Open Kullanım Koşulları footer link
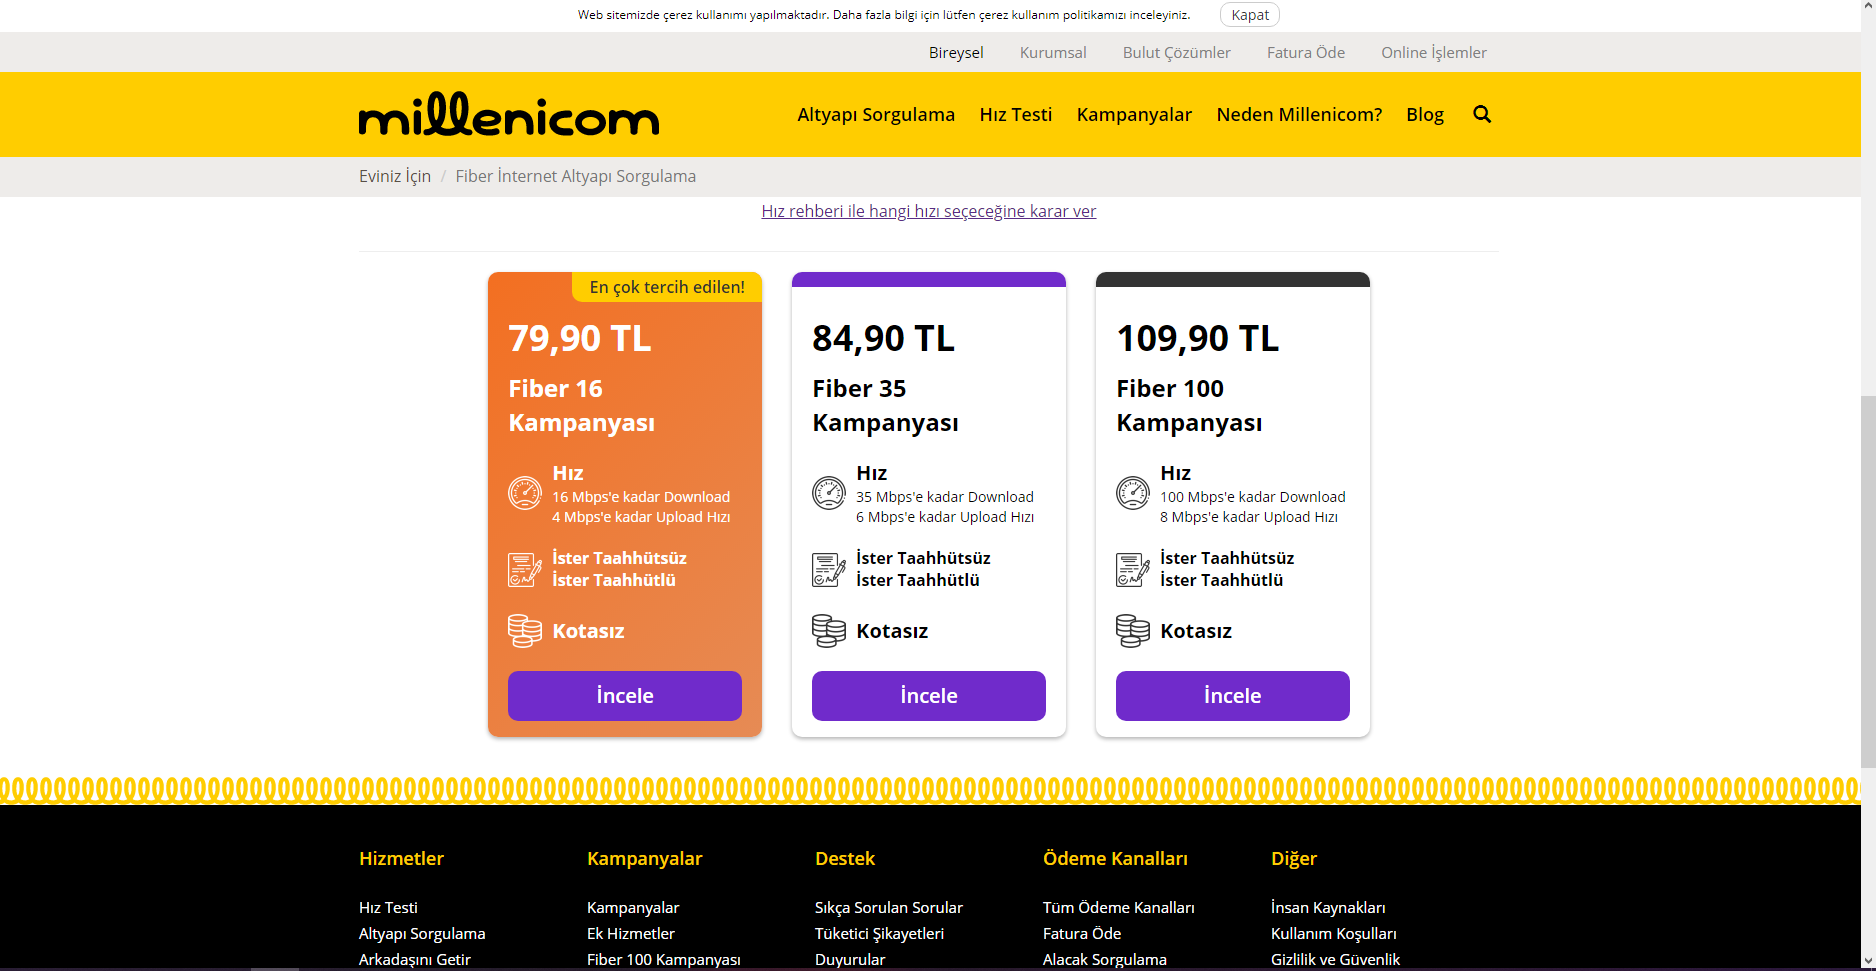Viewport: 1876px width, 971px height. pyautogui.click(x=1334, y=933)
